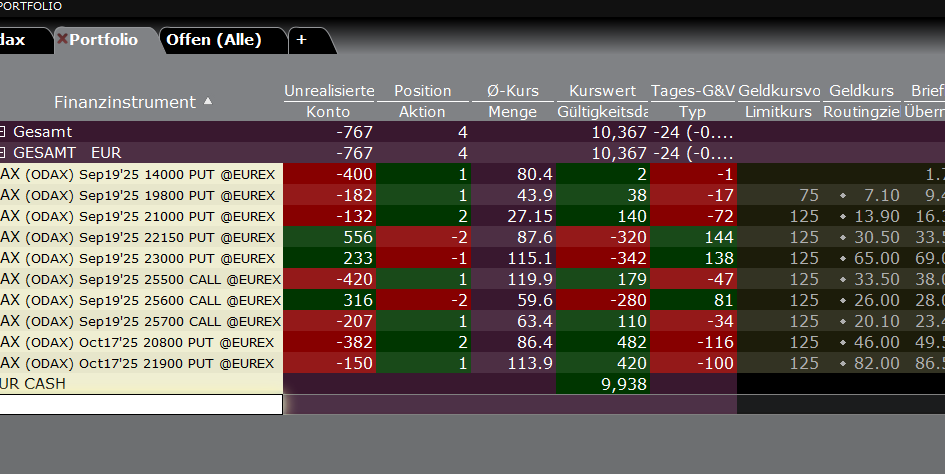Collapse the Gesamt summary row
The width and height of the screenshot is (945, 474).
pos(3,131)
